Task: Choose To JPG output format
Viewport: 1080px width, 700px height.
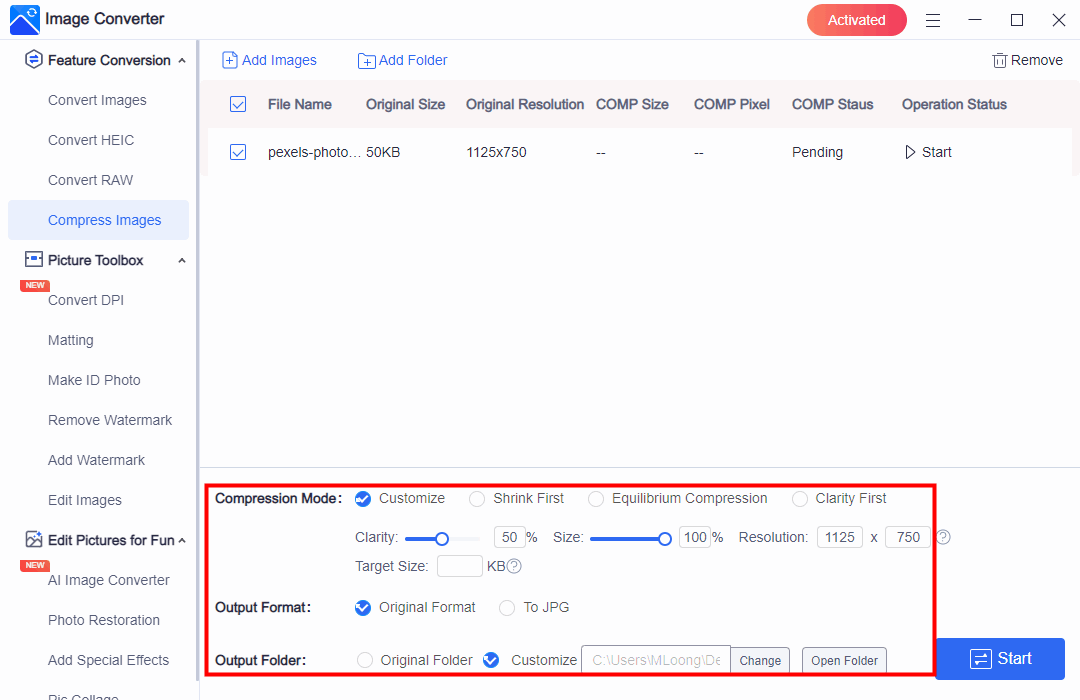Action: [507, 607]
